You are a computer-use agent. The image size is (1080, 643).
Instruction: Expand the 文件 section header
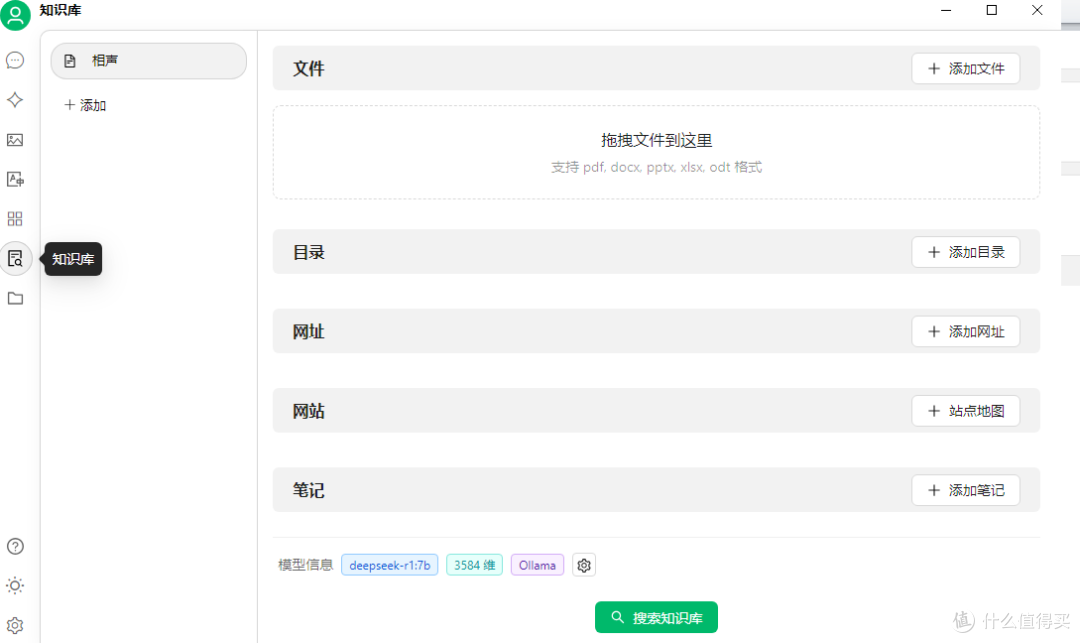656,68
